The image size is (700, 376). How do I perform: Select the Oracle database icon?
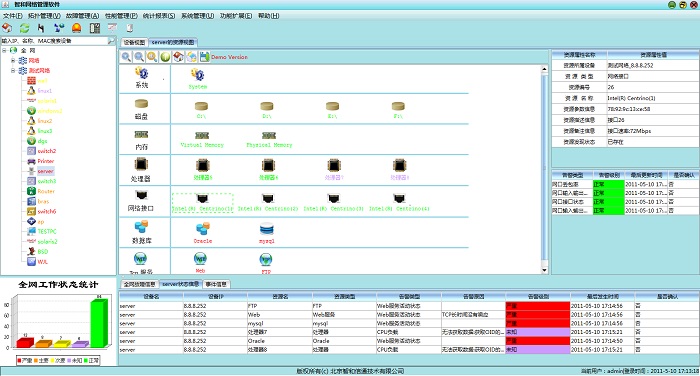point(203,229)
